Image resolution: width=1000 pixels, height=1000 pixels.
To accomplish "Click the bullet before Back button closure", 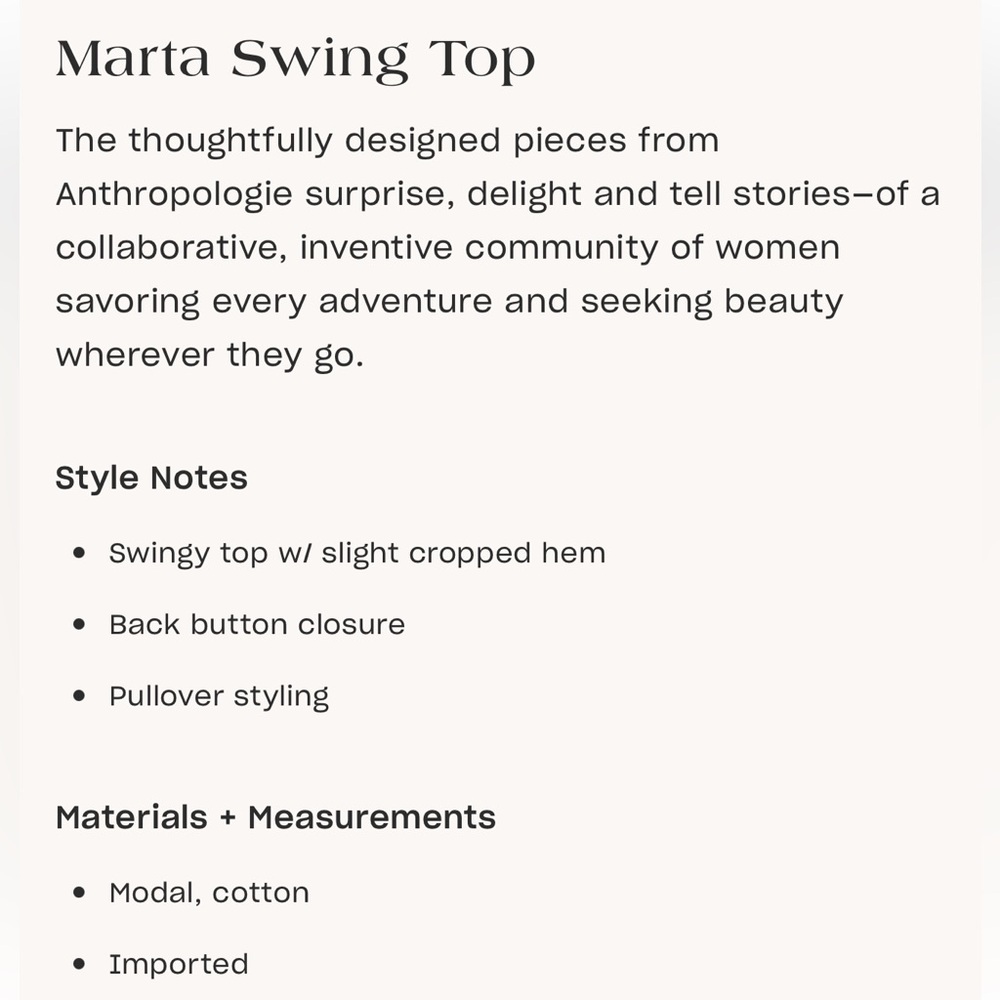I will click(x=79, y=624).
